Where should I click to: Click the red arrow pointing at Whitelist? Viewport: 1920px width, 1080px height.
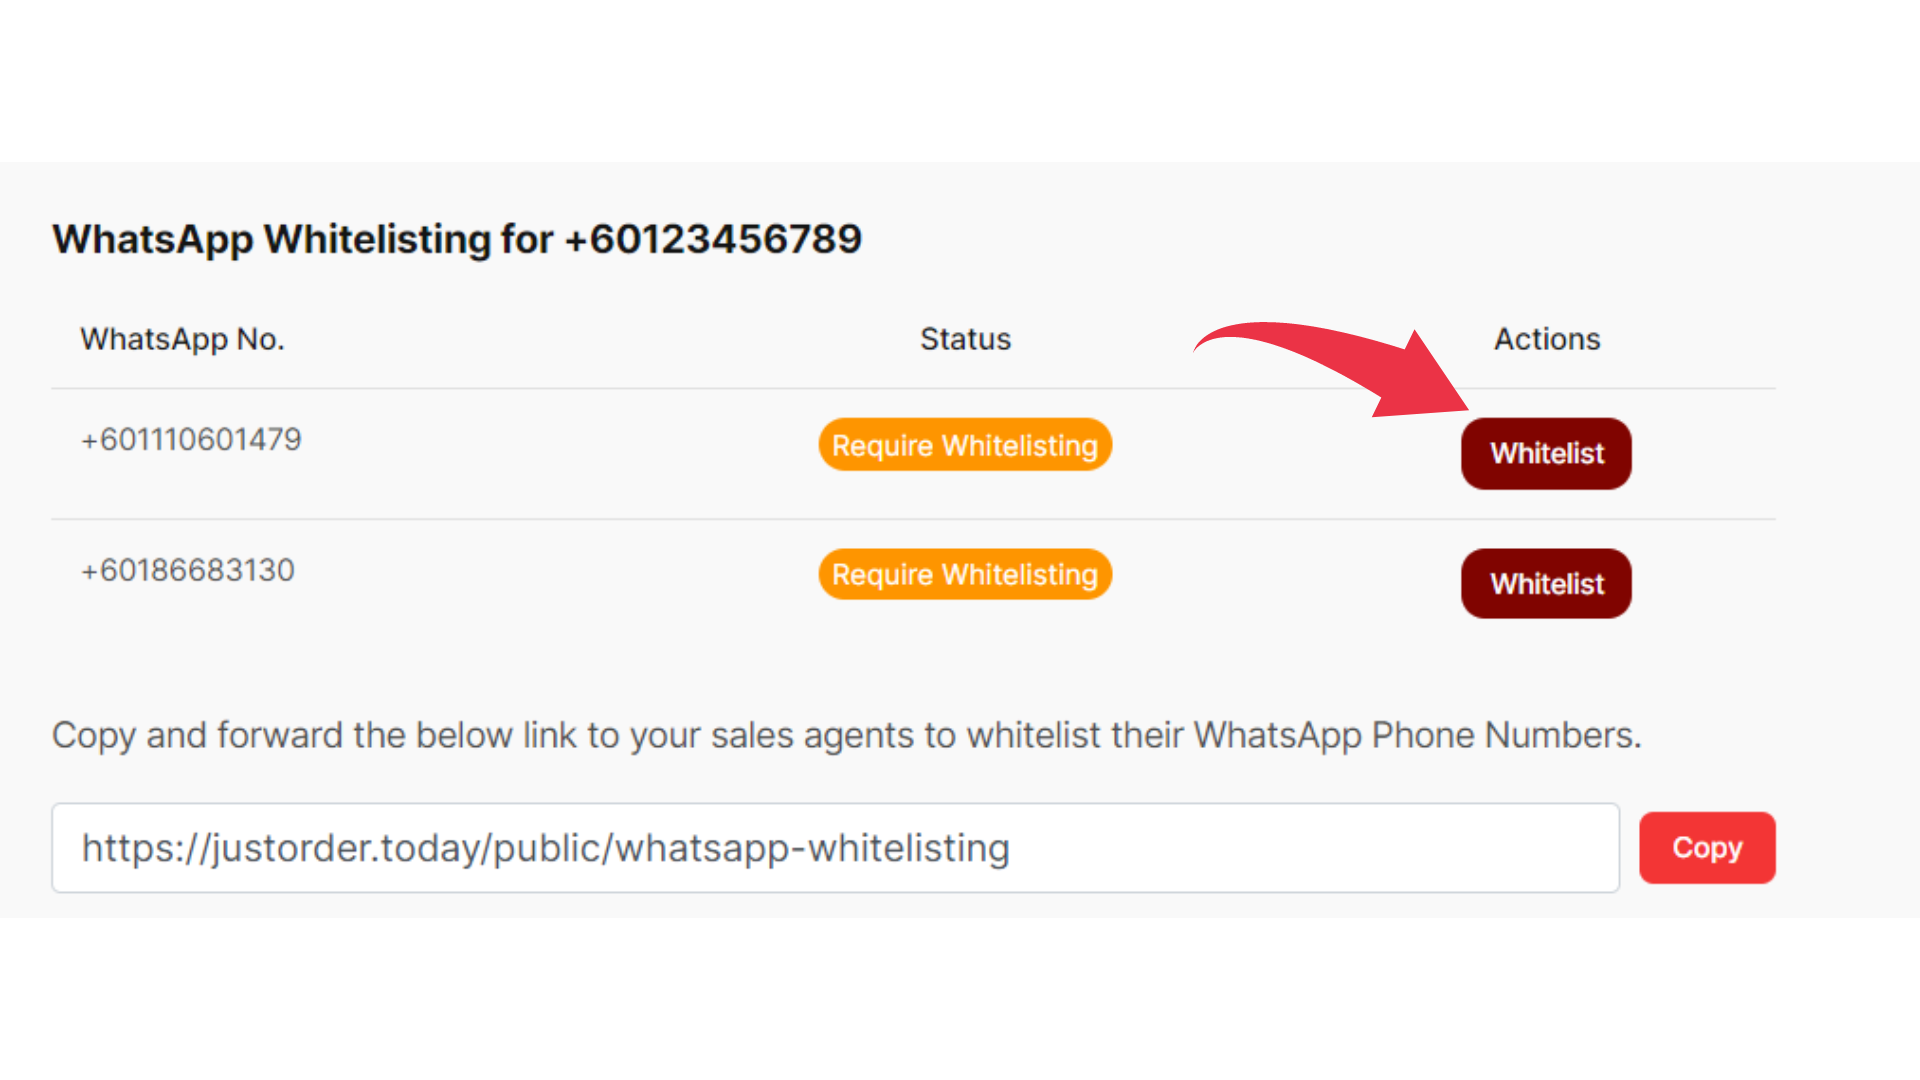click(x=1340, y=368)
